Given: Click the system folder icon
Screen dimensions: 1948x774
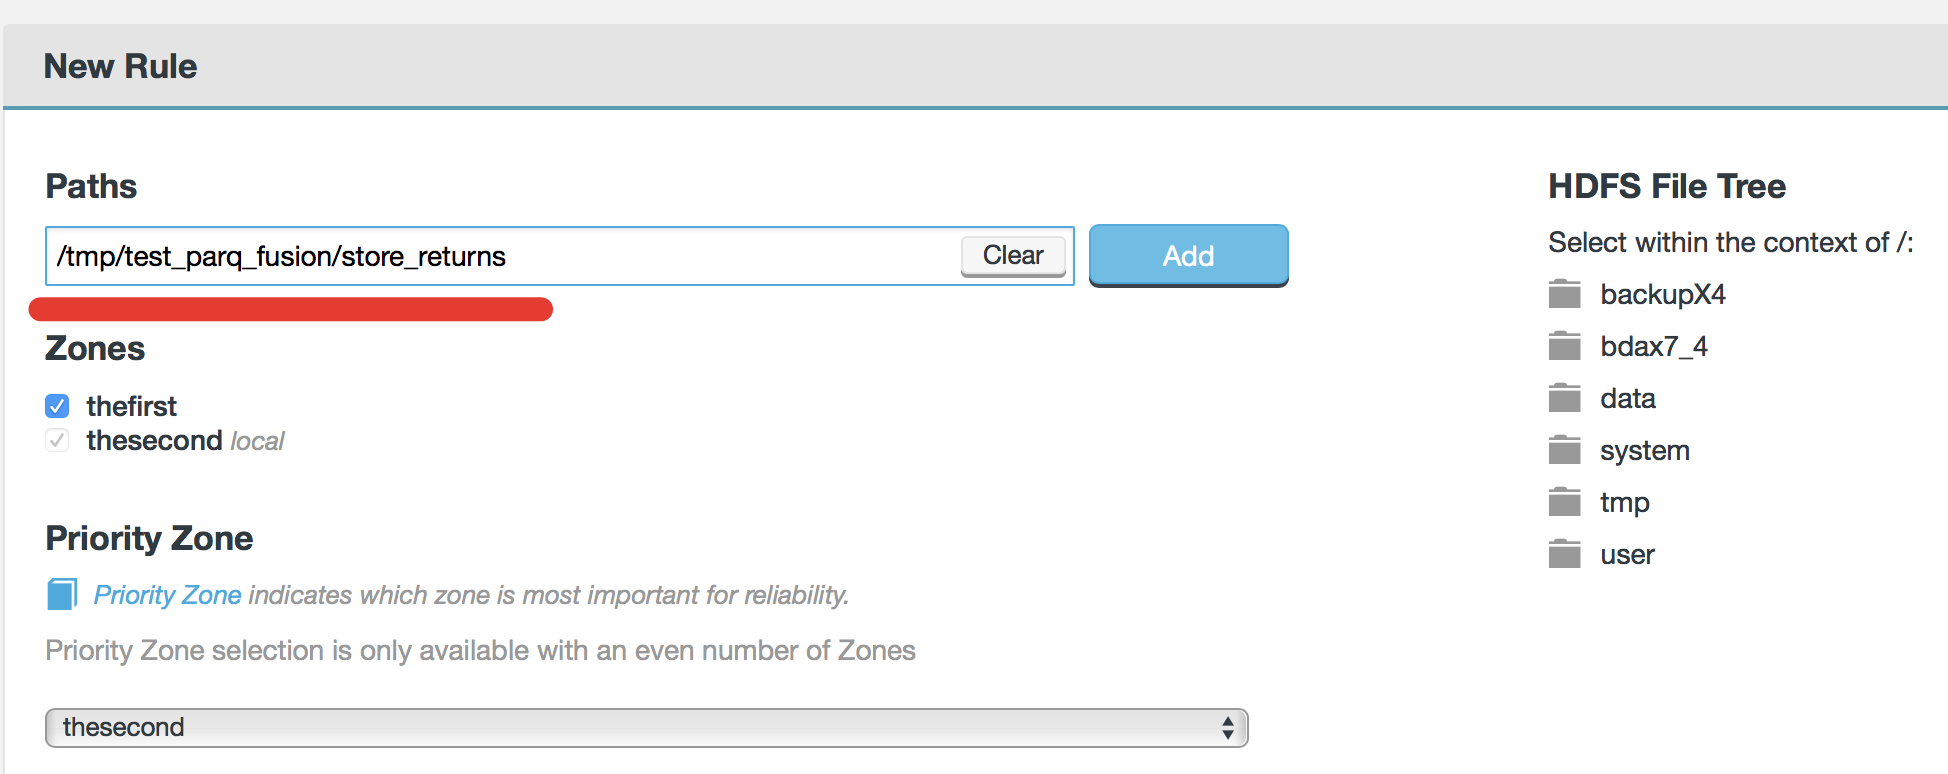Looking at the screenshot, I should point(1564,450).
